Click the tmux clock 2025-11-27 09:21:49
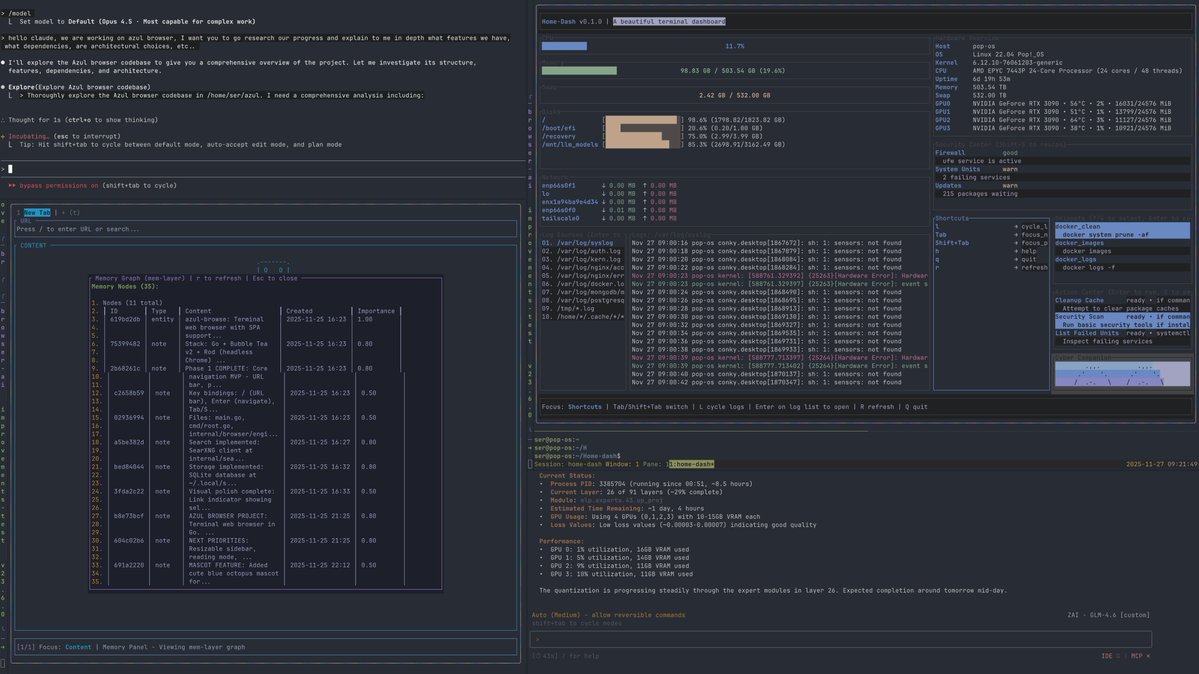1199x674 pixels. [1162, 464]
